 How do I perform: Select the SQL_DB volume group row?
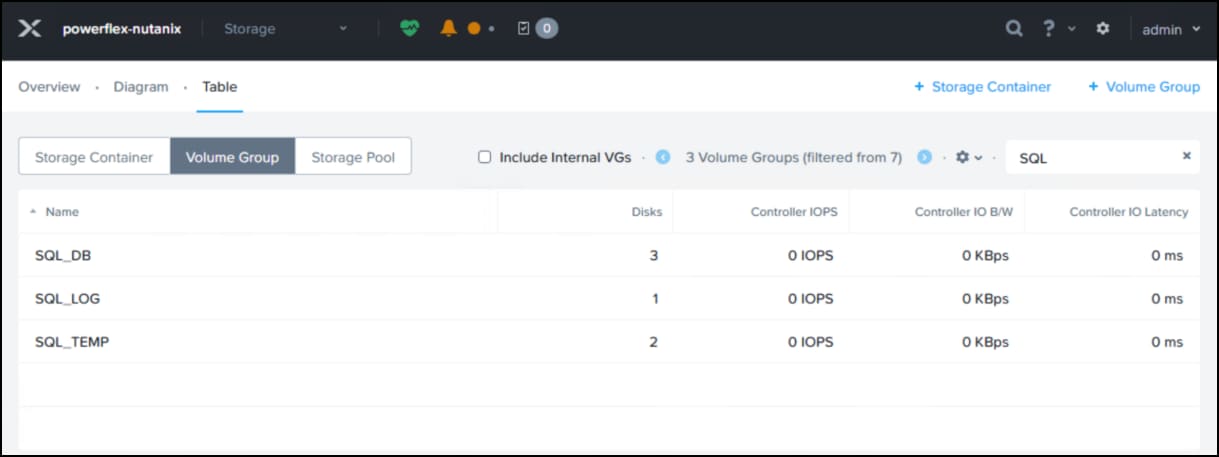[609, 255]
